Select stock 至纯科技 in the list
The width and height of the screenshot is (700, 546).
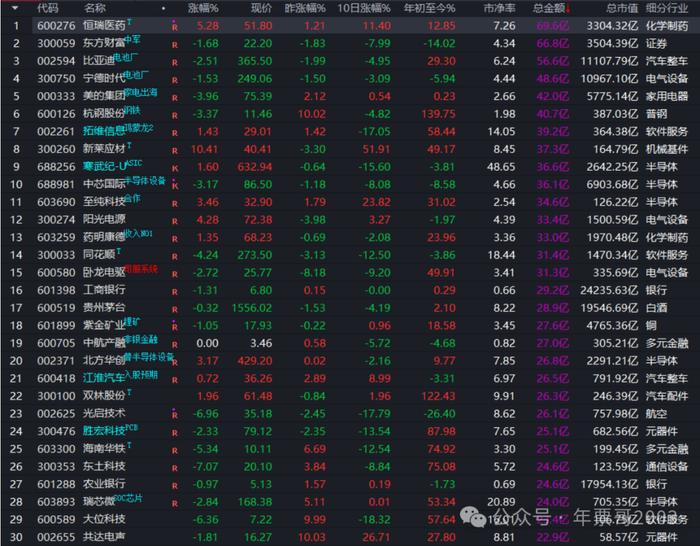pos(104,202)
